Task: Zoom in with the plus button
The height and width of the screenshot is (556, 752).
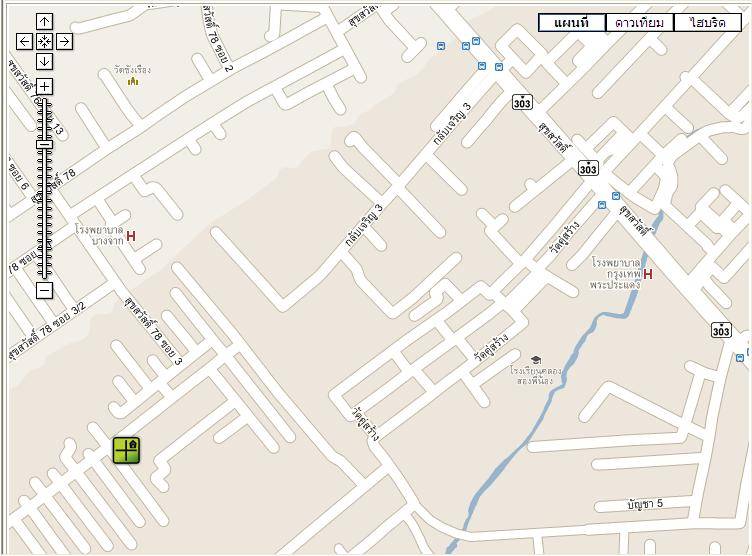Action: tap(44, 86)
